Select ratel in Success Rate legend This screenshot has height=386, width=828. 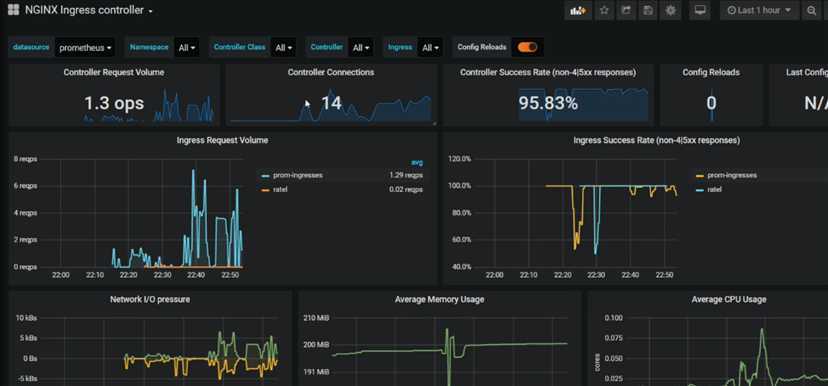[x=714, y=189]
